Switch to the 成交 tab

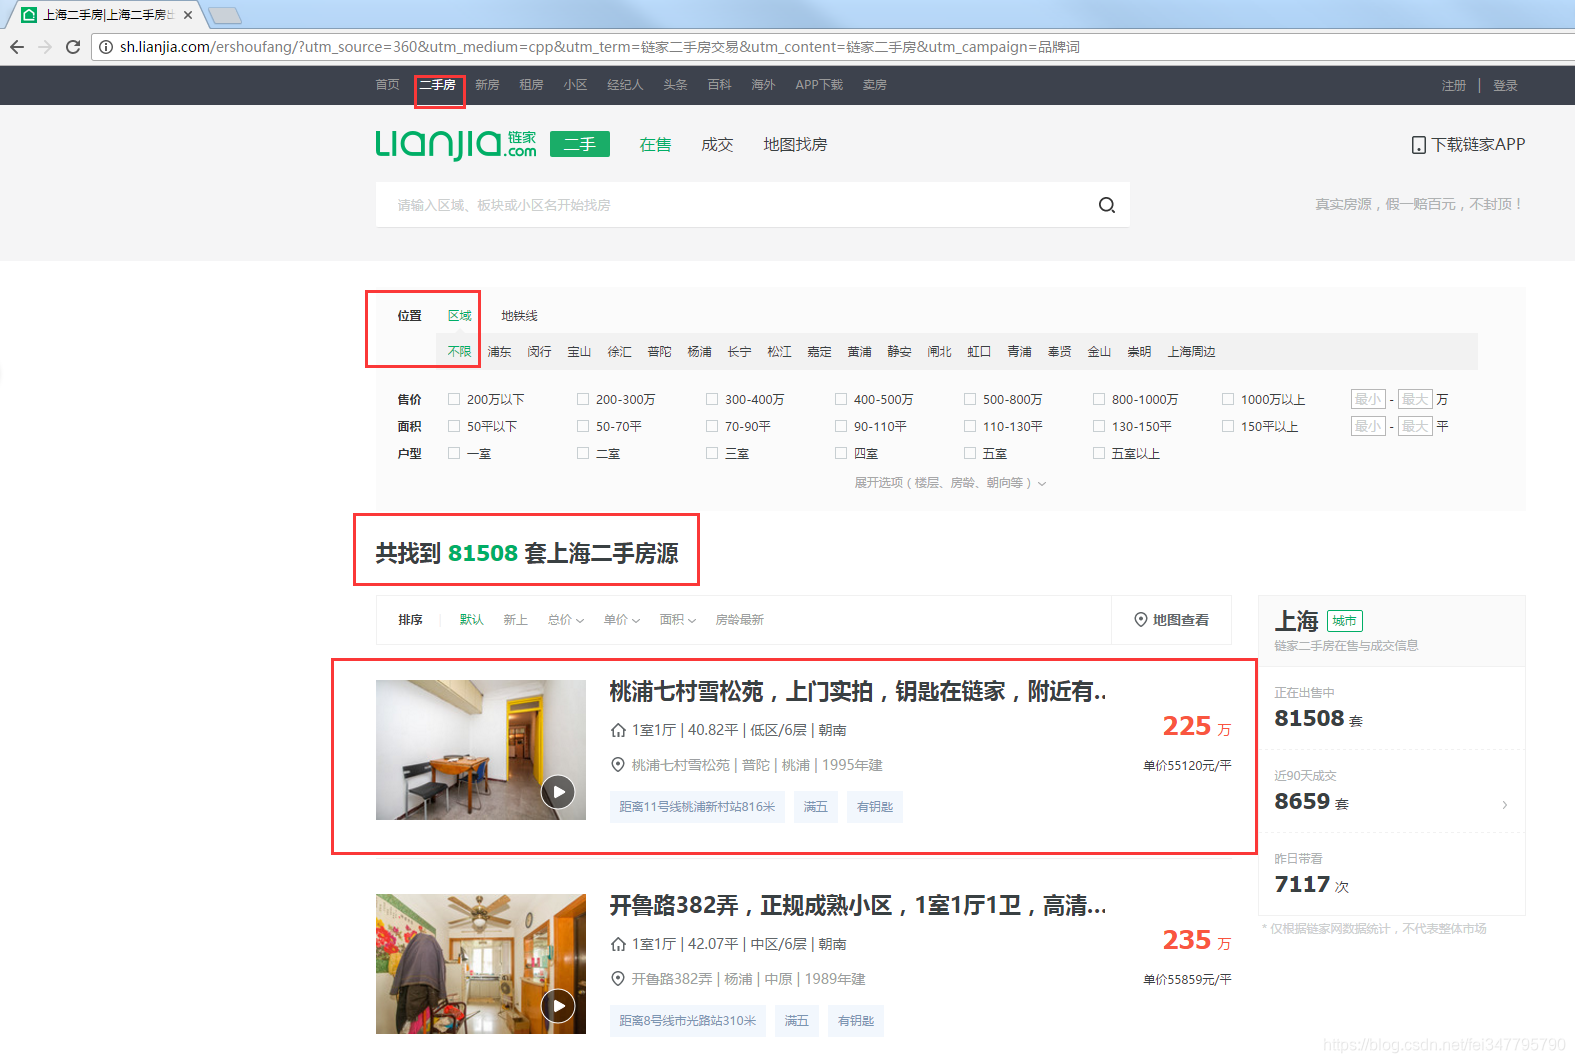(717, 145)
